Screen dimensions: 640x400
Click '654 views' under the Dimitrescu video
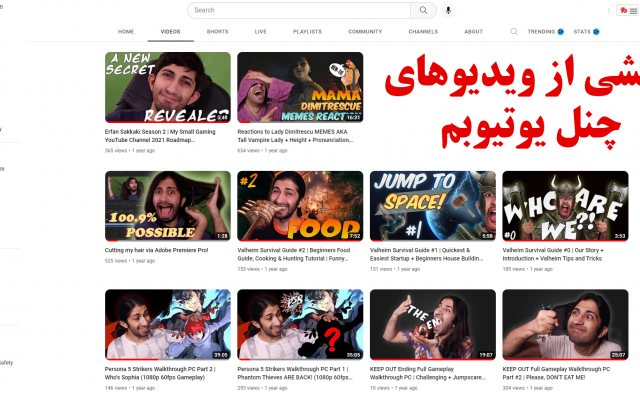click(x=248, y=151)
